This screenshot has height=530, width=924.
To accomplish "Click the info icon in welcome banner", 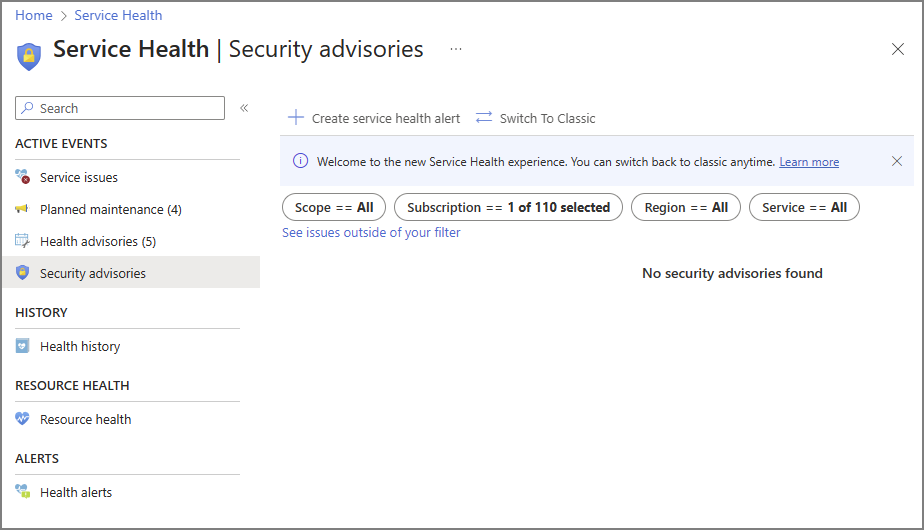I will [301, 161].
